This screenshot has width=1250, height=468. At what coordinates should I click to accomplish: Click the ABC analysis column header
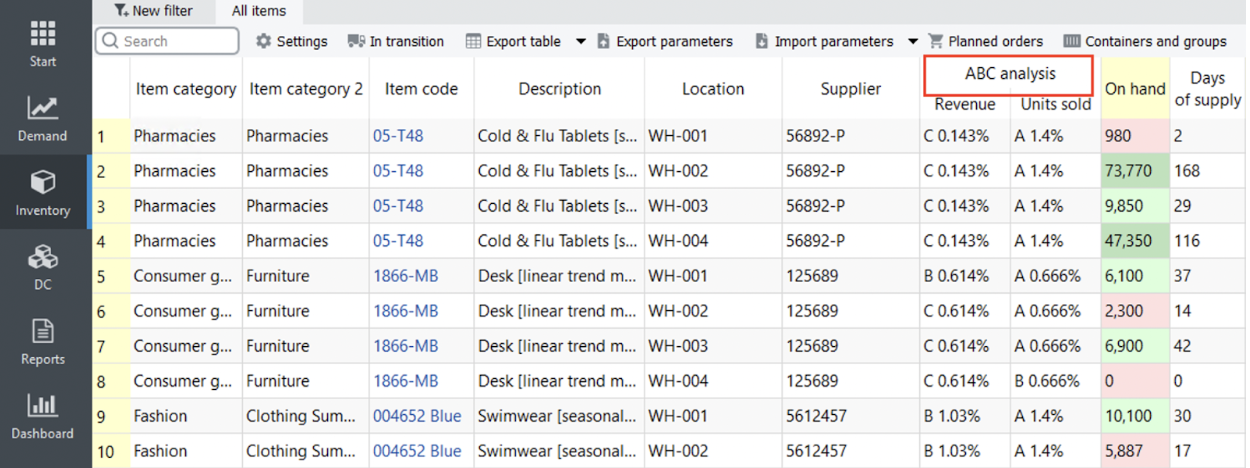(x=1009, y=74)
